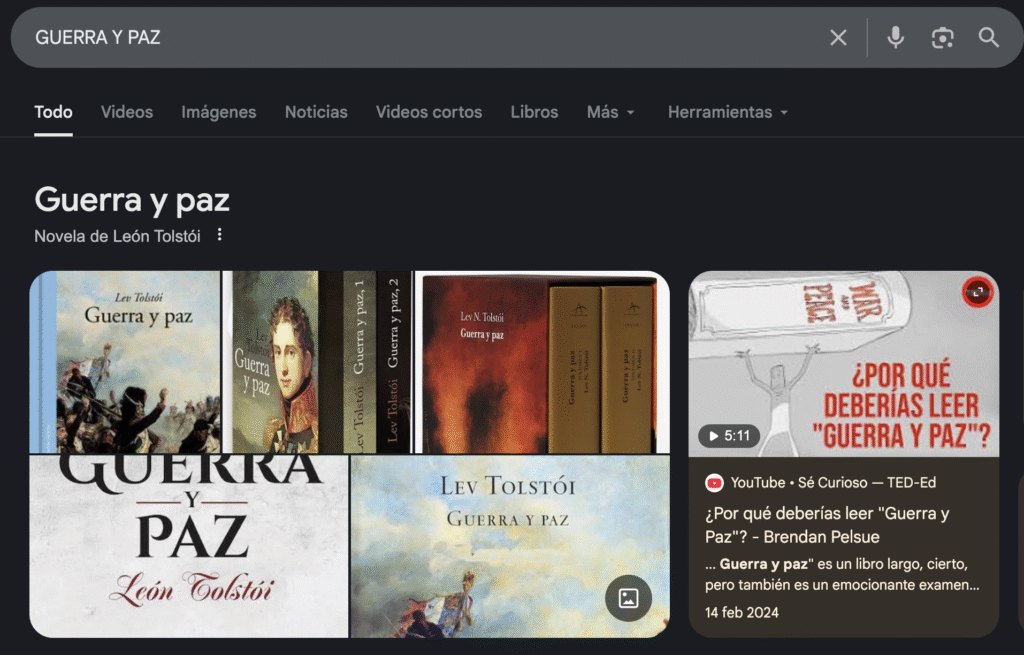
Task: Expand the Más dropdown menu
Action: (x=610, y=112)
